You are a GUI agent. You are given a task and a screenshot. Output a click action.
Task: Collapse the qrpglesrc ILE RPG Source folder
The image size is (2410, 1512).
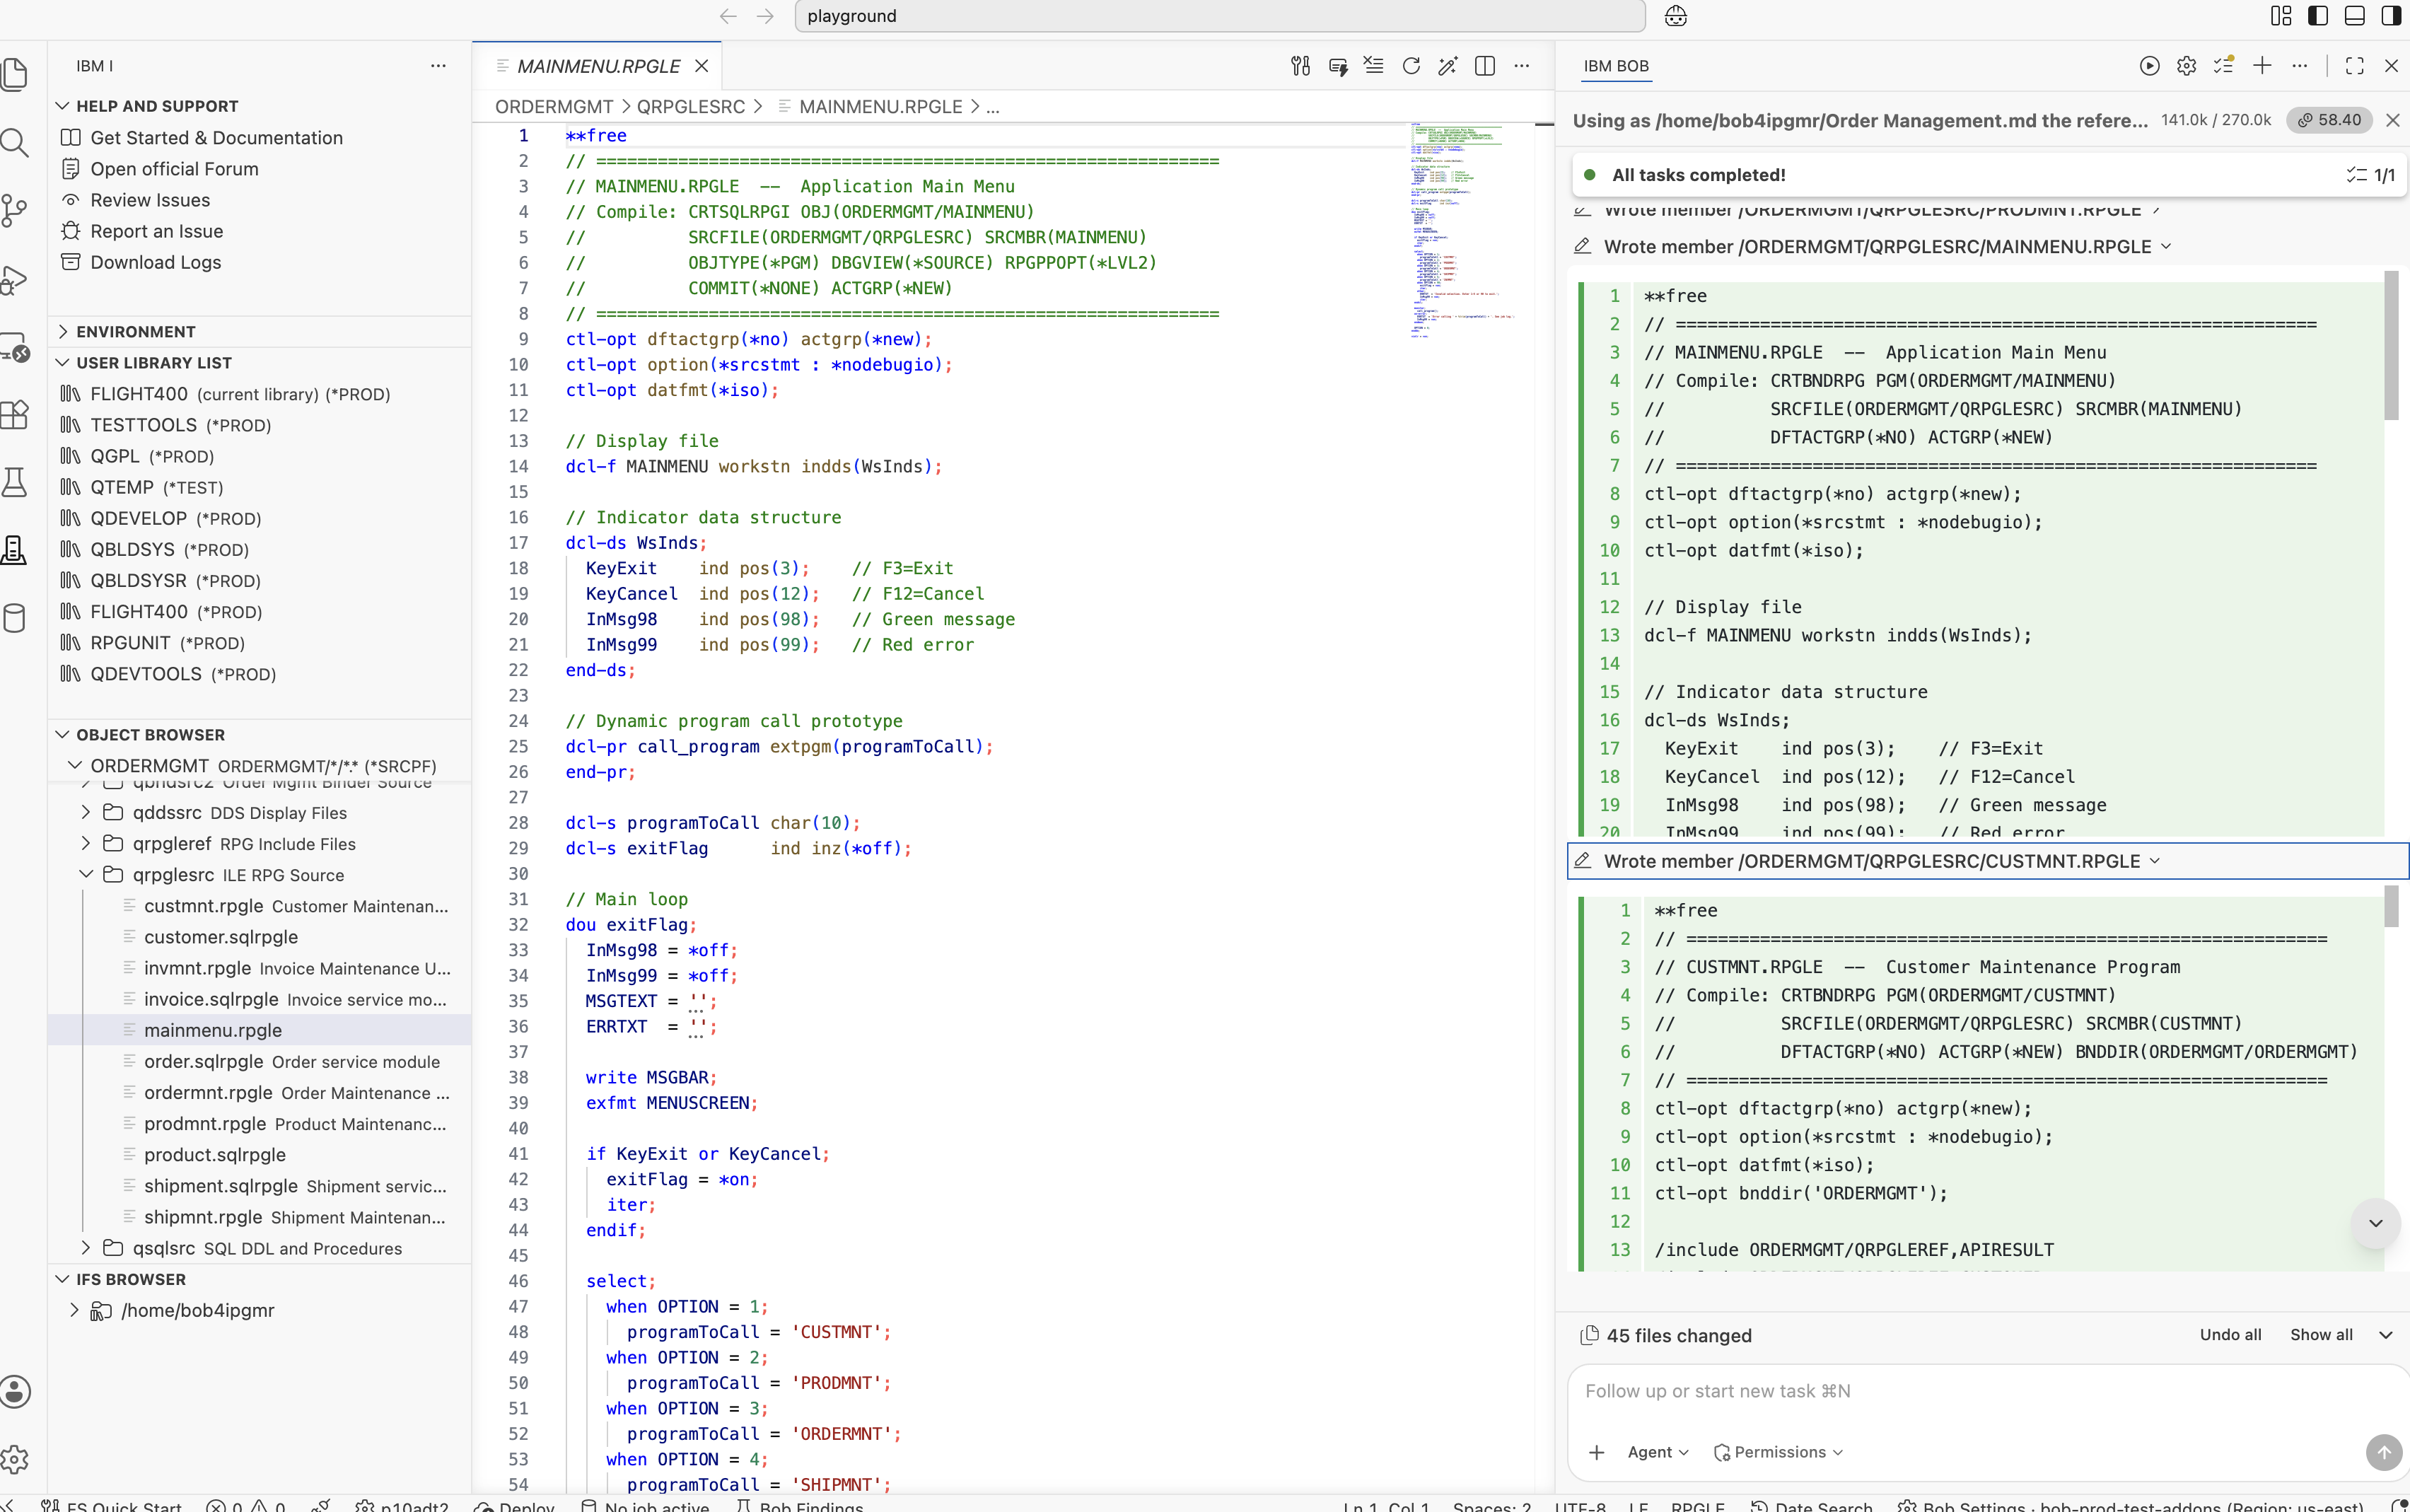click(x=86, y=875)
